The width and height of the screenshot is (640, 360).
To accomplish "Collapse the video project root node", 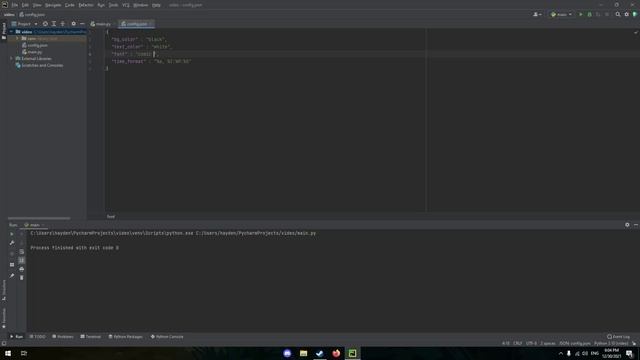I will [x=11, y=31].
